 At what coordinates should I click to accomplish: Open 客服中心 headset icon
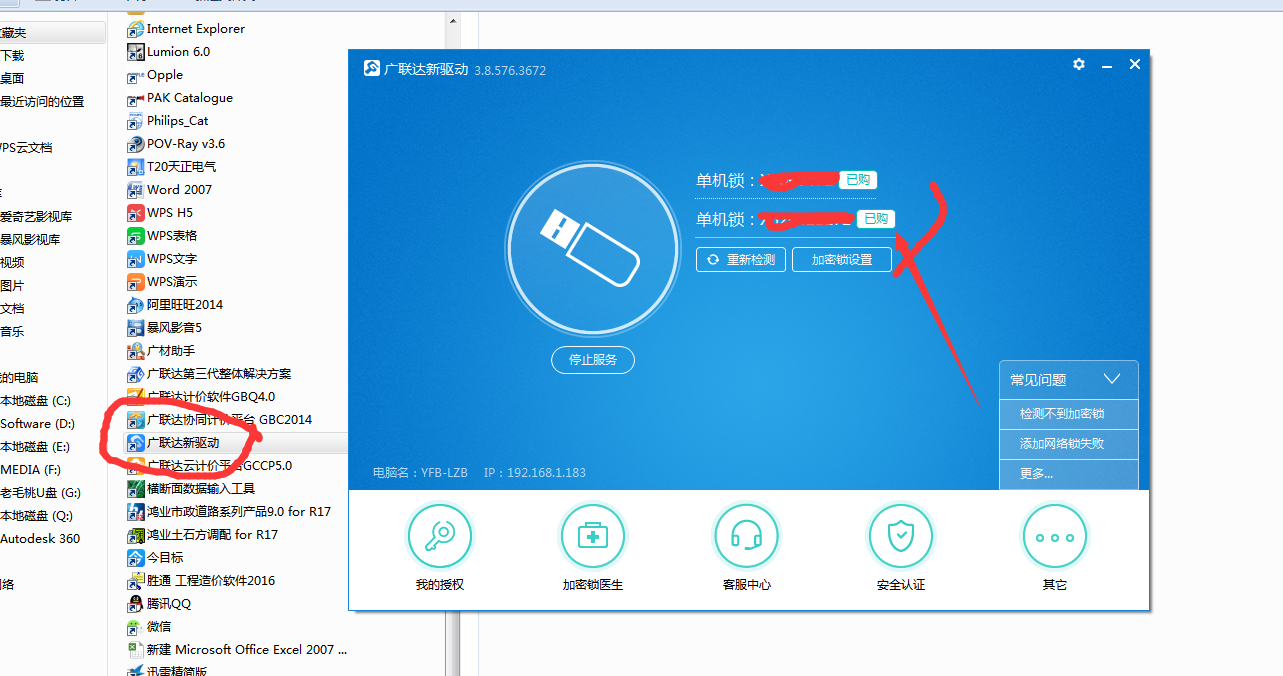tap(747, 536)
